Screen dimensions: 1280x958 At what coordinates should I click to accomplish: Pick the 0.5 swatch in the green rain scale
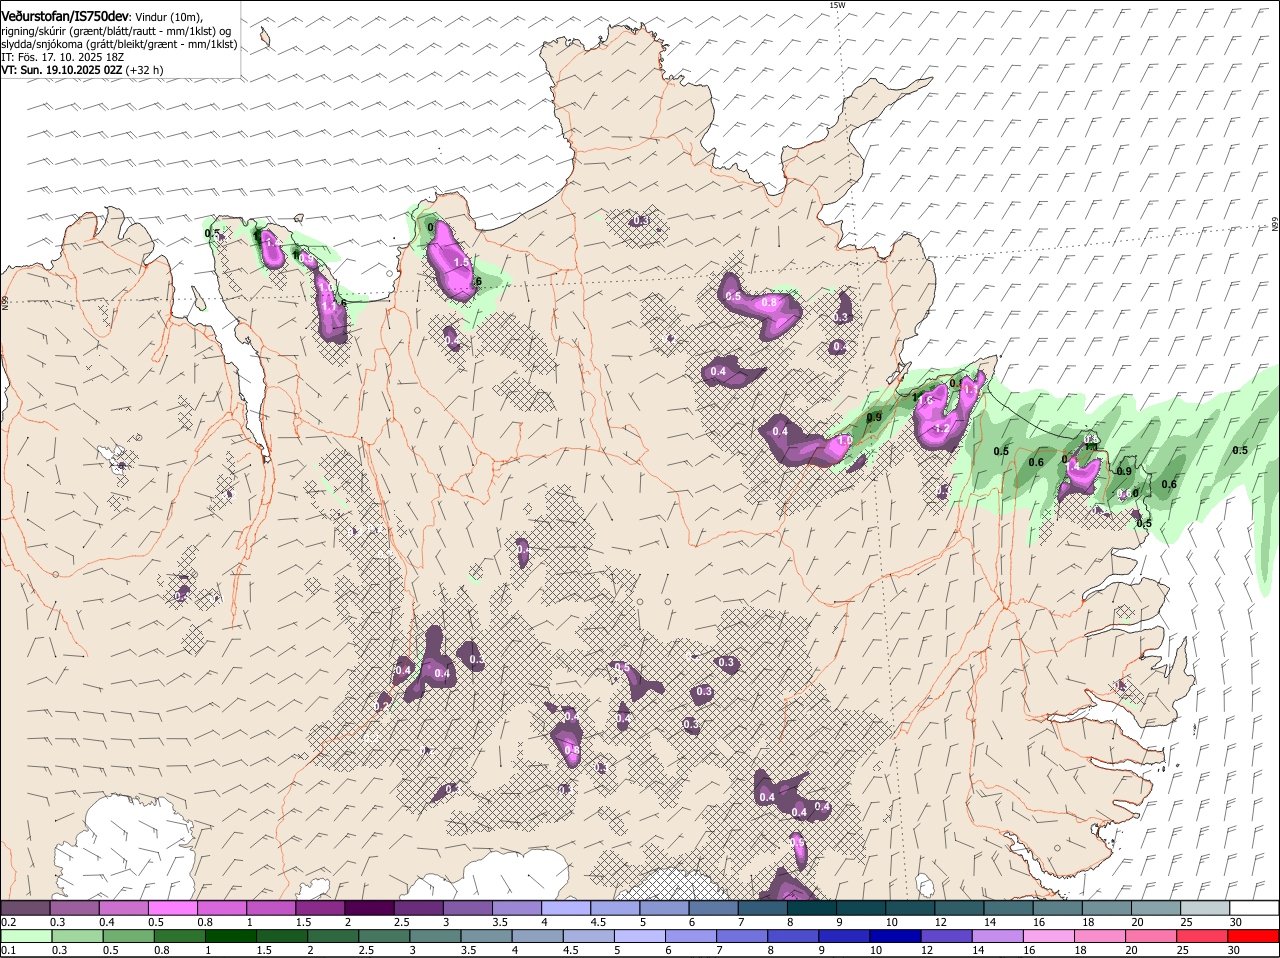128,936
